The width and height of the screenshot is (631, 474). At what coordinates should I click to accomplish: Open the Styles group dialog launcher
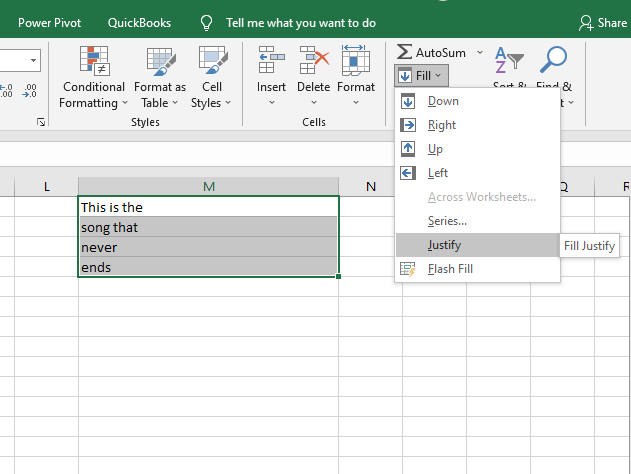pyautogui.click(x=41, y=122)
